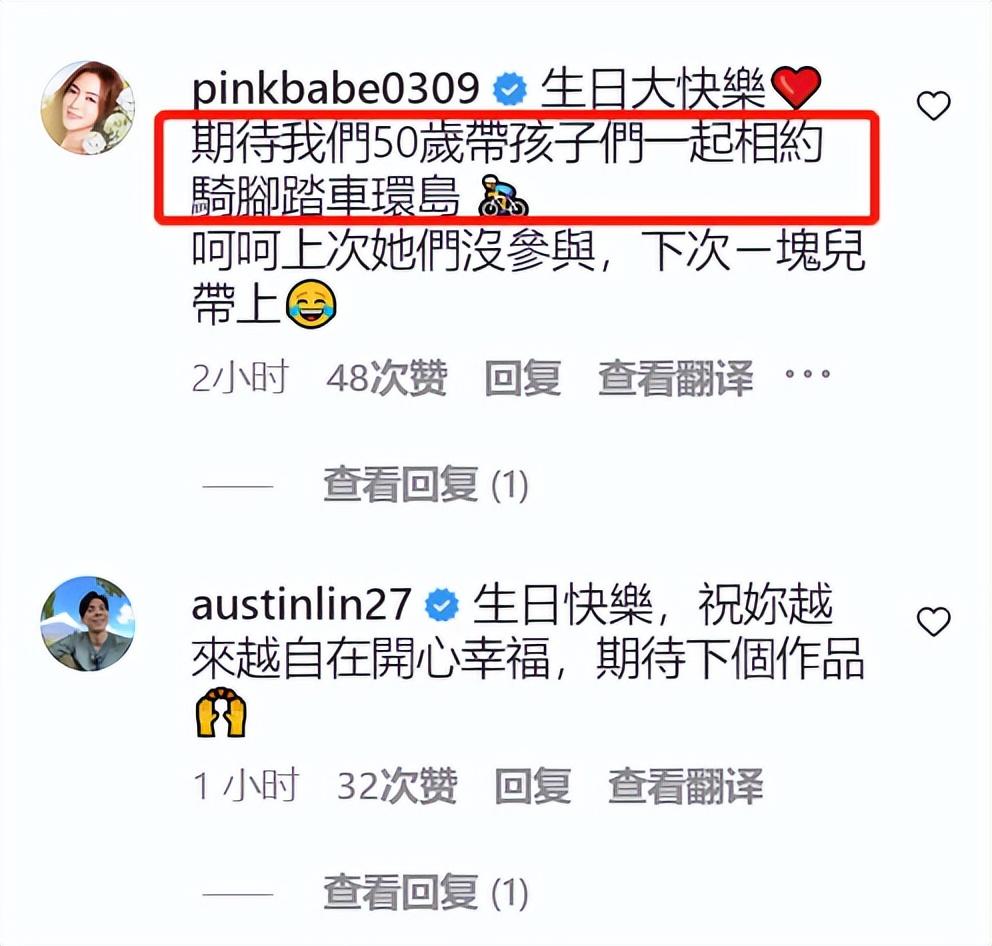Translate pinkbabe0309's comment with 查看翻译

coord(676,378)
